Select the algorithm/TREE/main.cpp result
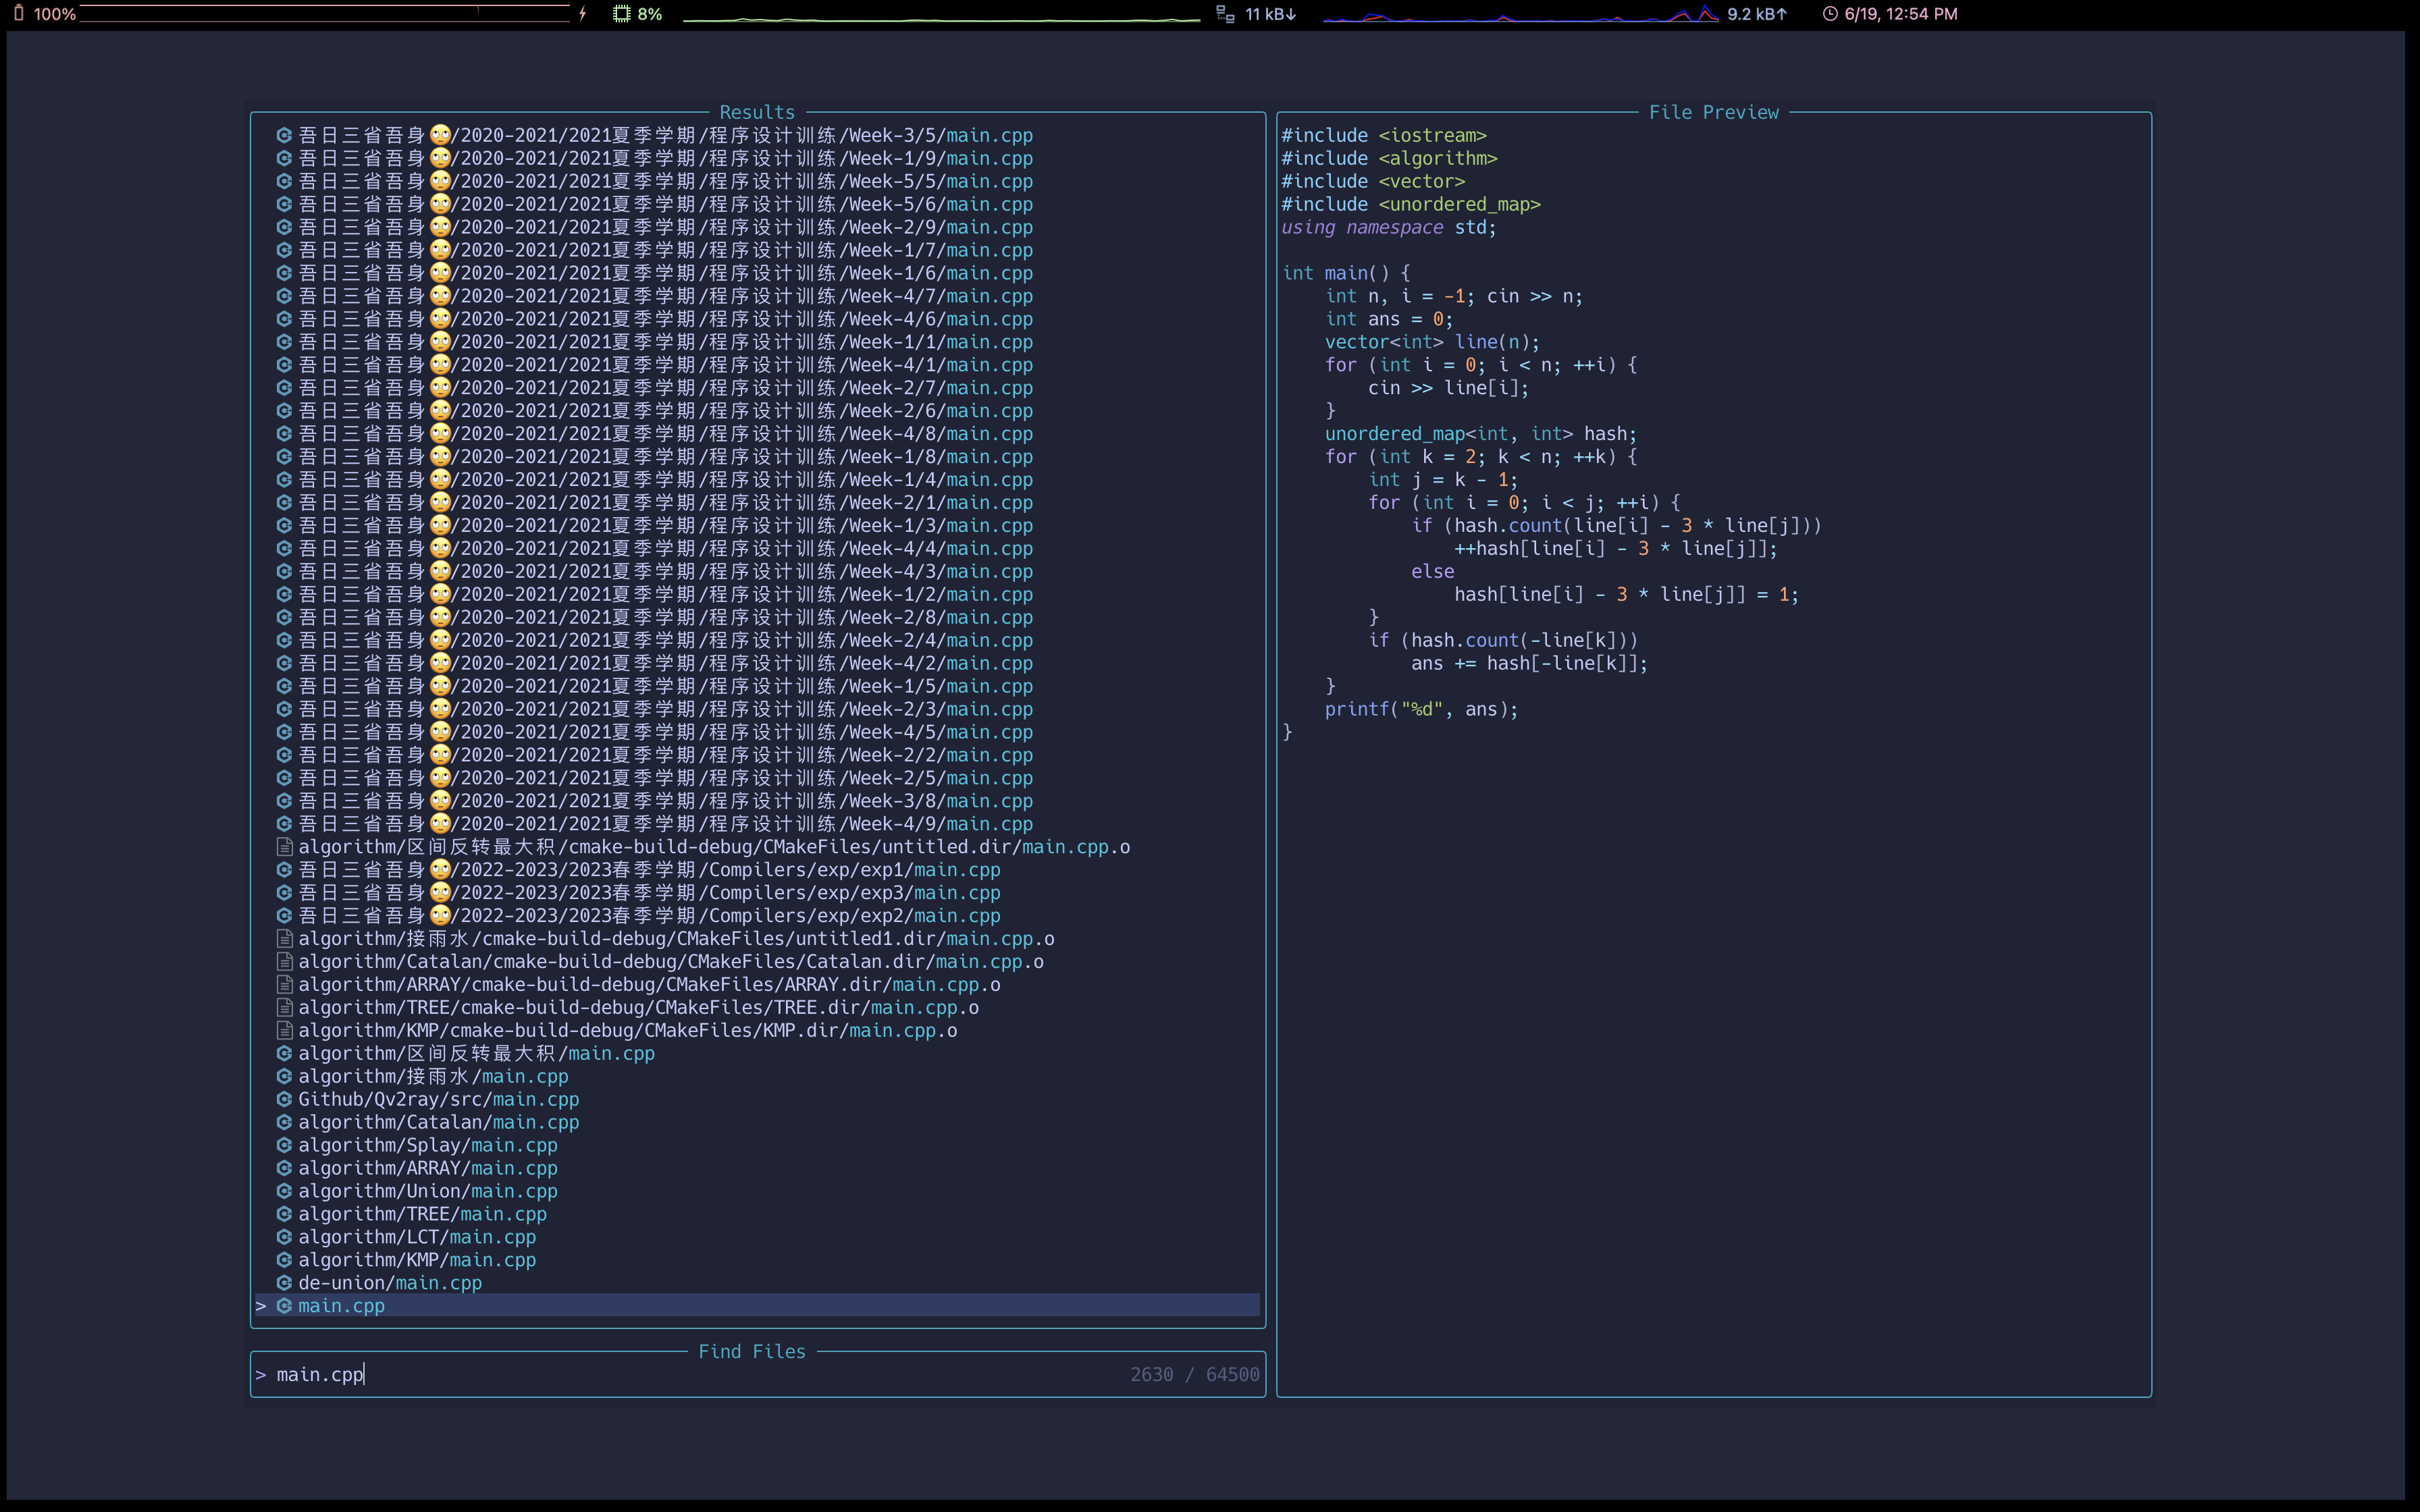 (758, 1214)
